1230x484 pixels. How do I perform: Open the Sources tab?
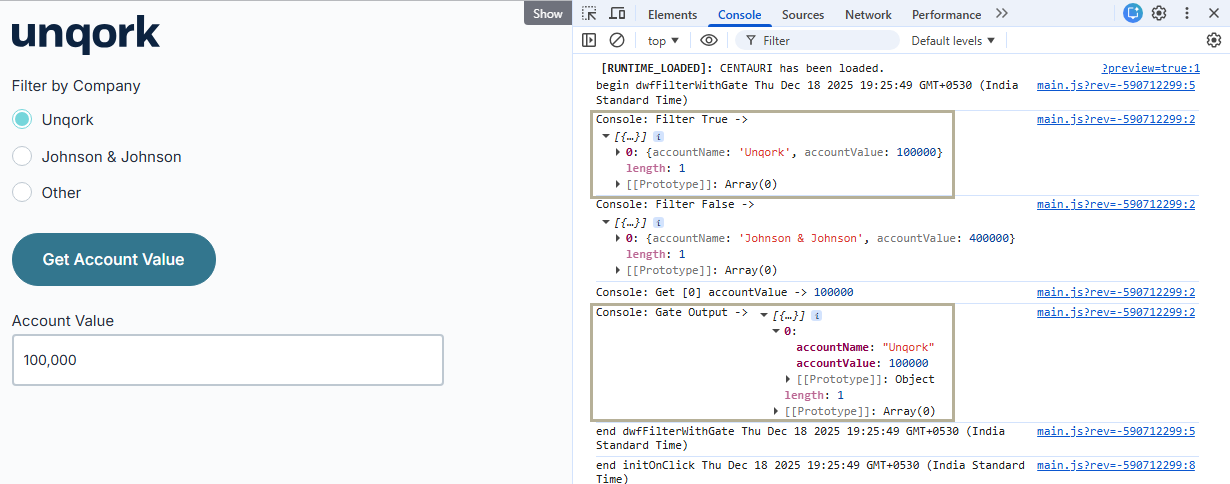803,14
